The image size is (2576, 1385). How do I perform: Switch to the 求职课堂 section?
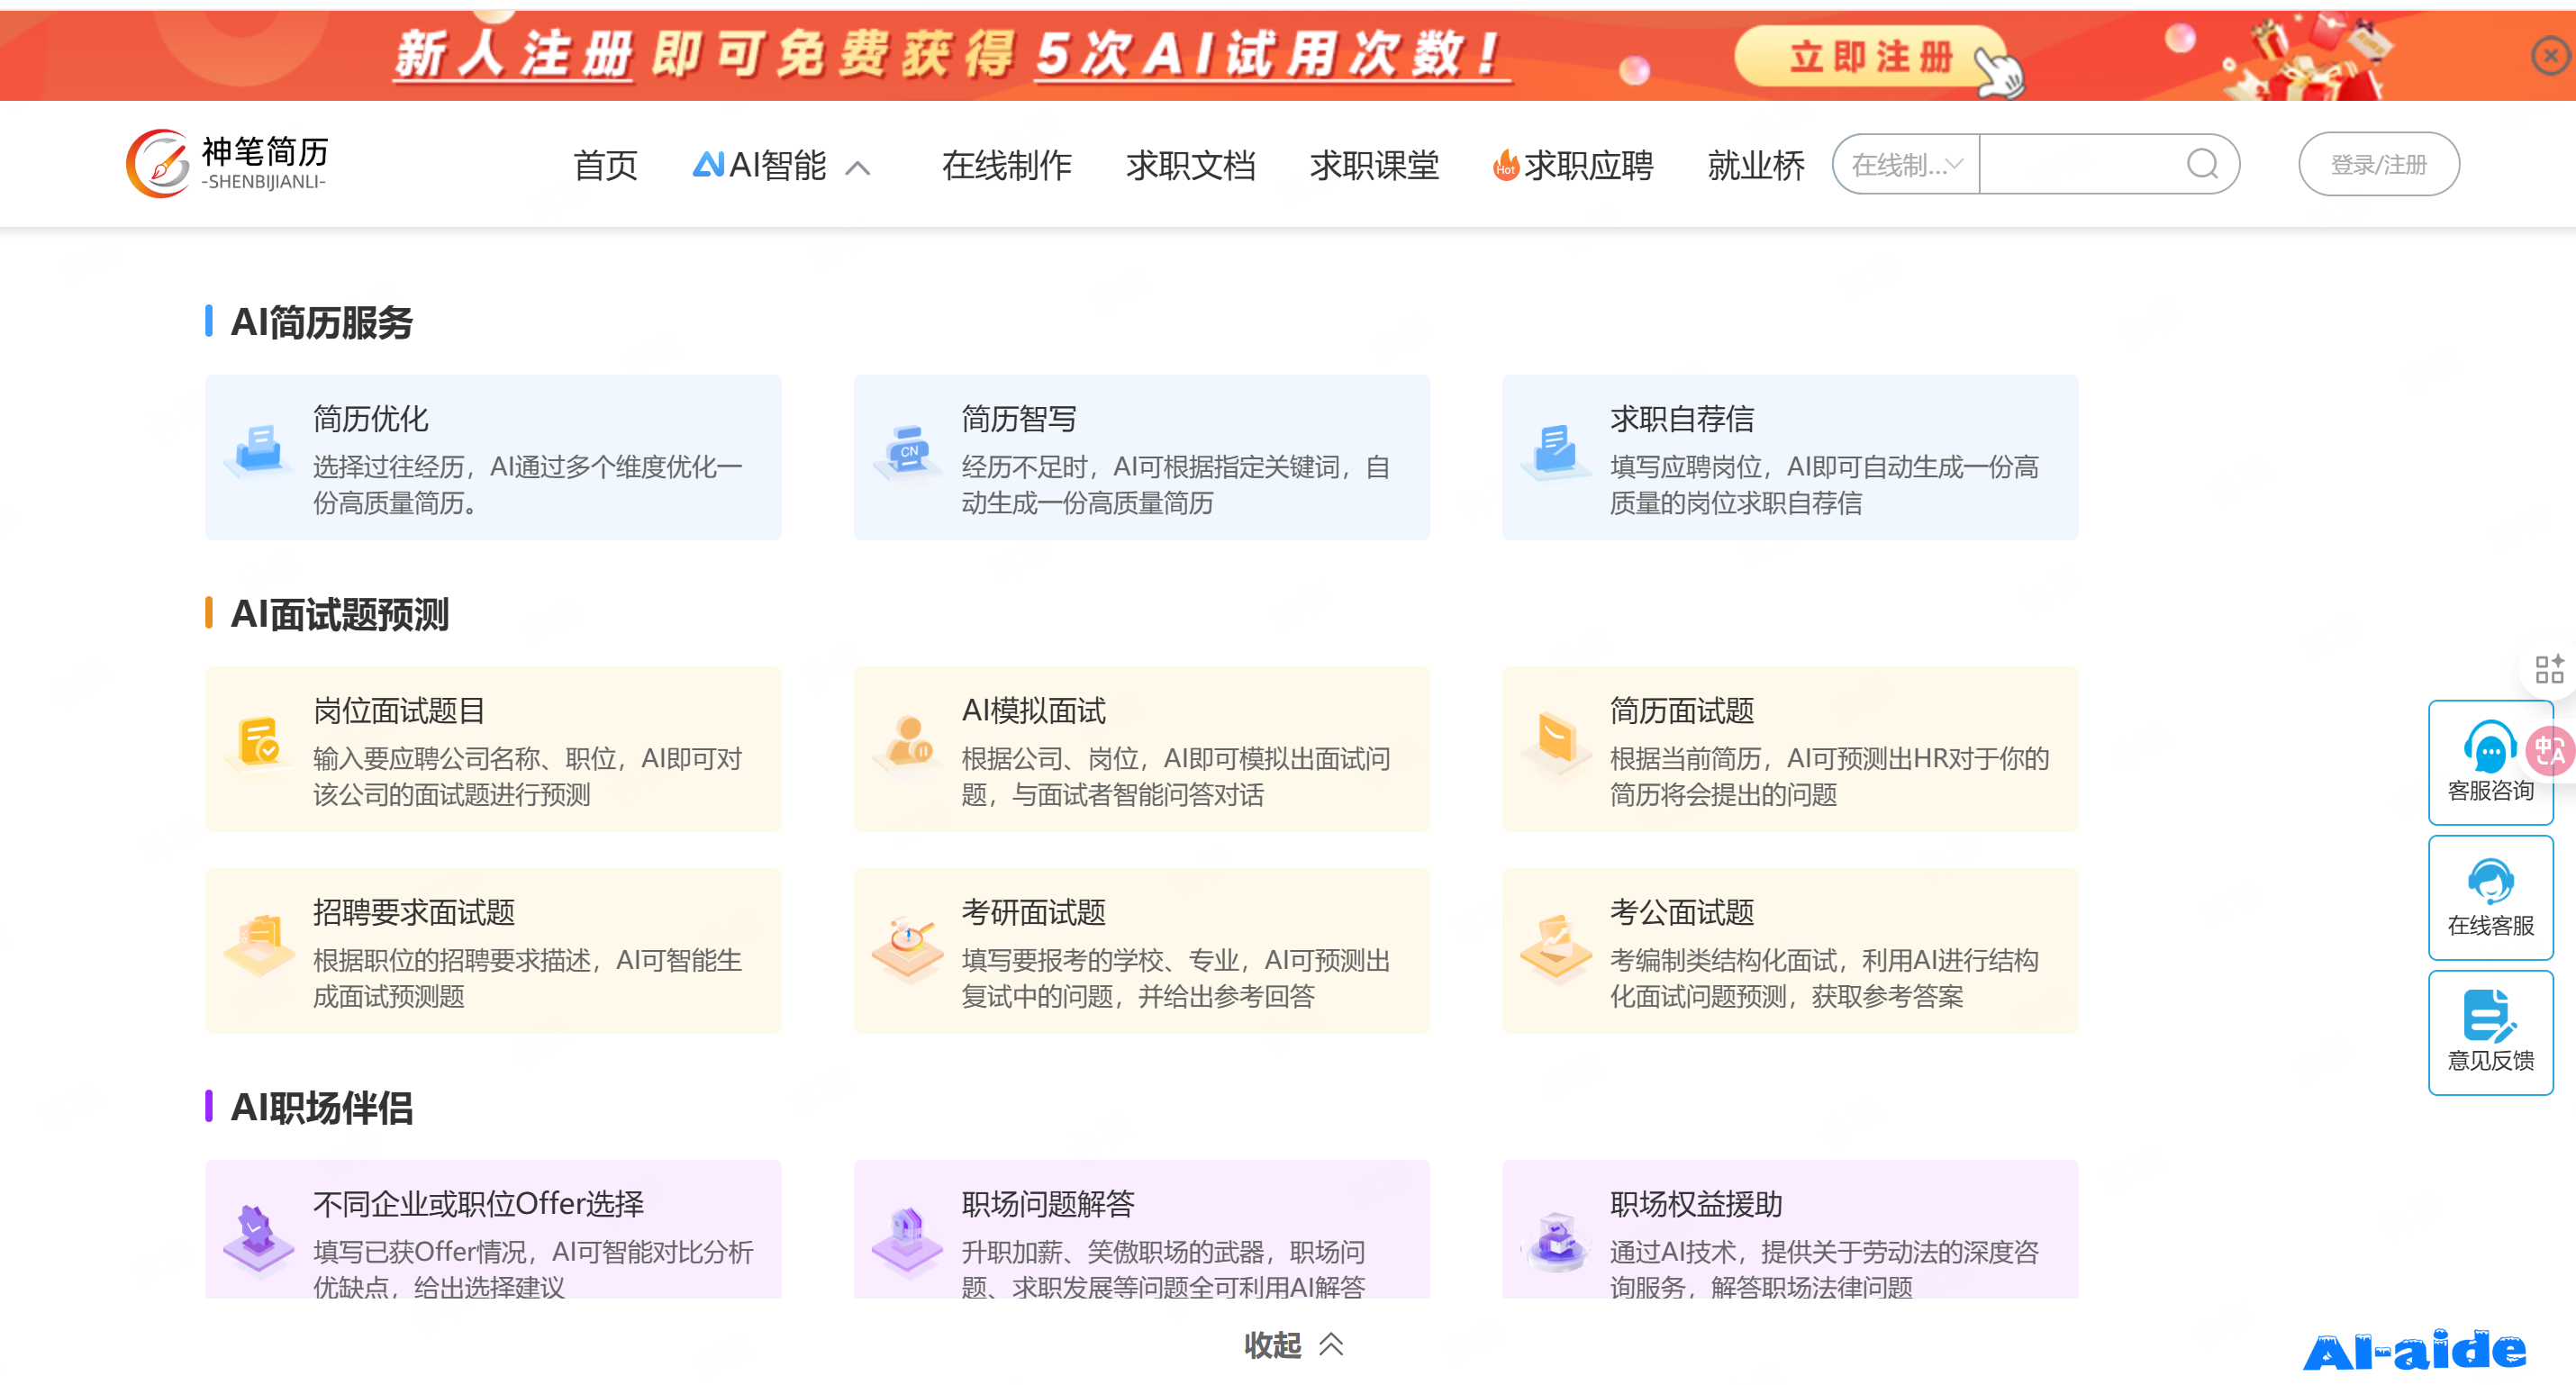(x=1375, y=166)
